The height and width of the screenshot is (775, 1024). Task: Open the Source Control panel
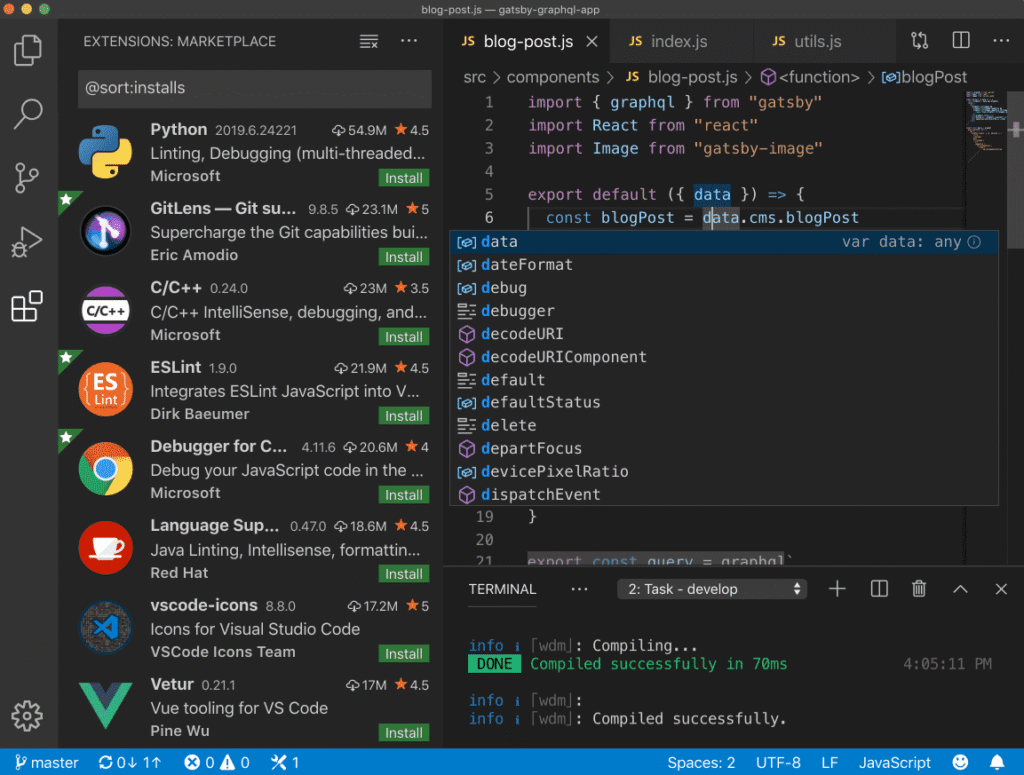tap(28, 177)
